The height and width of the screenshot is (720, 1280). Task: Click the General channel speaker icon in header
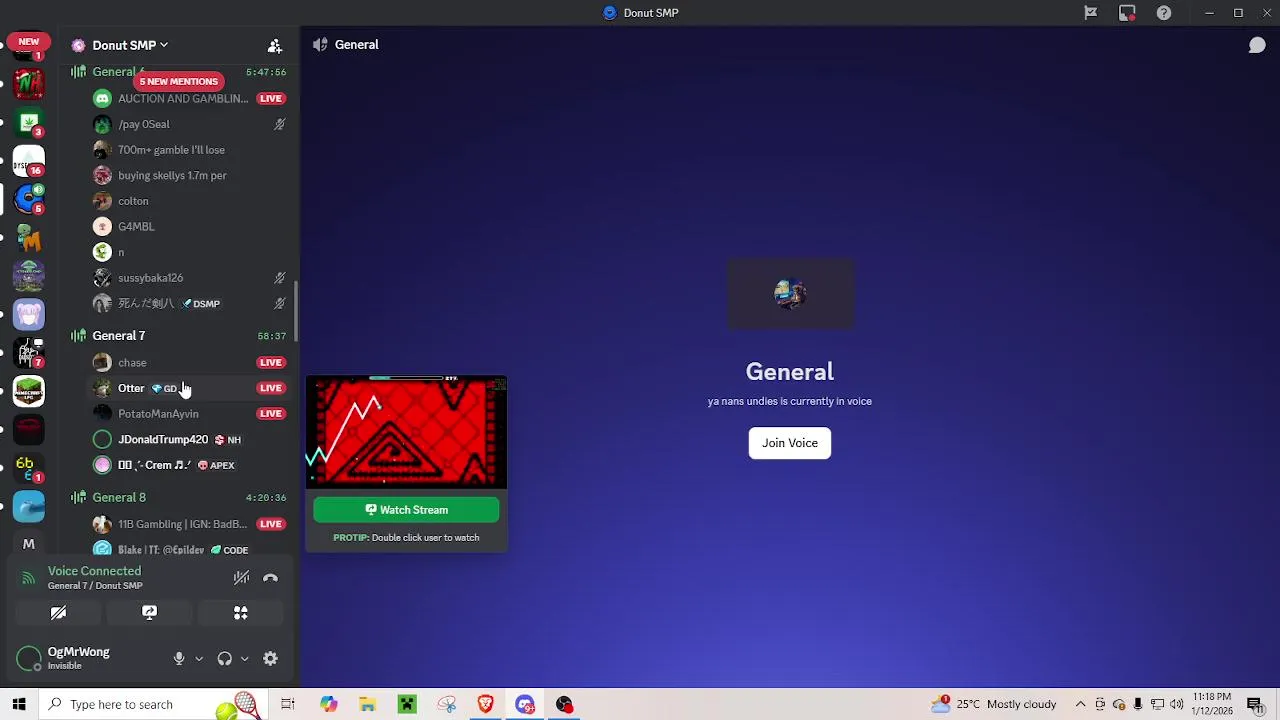(320, 45)
